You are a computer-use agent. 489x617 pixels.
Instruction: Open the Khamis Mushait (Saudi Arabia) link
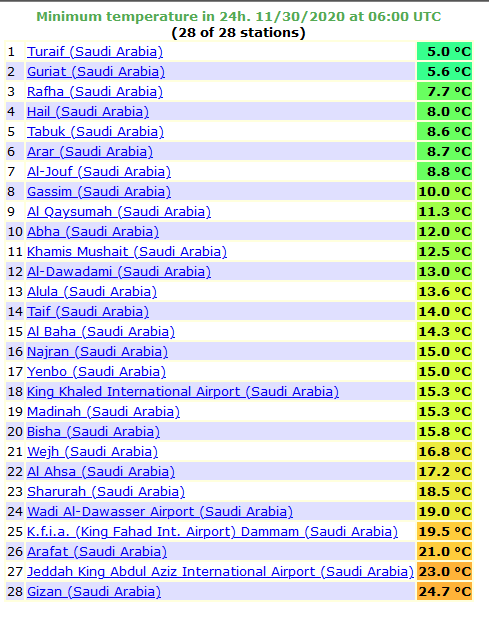tap(127, 251)
